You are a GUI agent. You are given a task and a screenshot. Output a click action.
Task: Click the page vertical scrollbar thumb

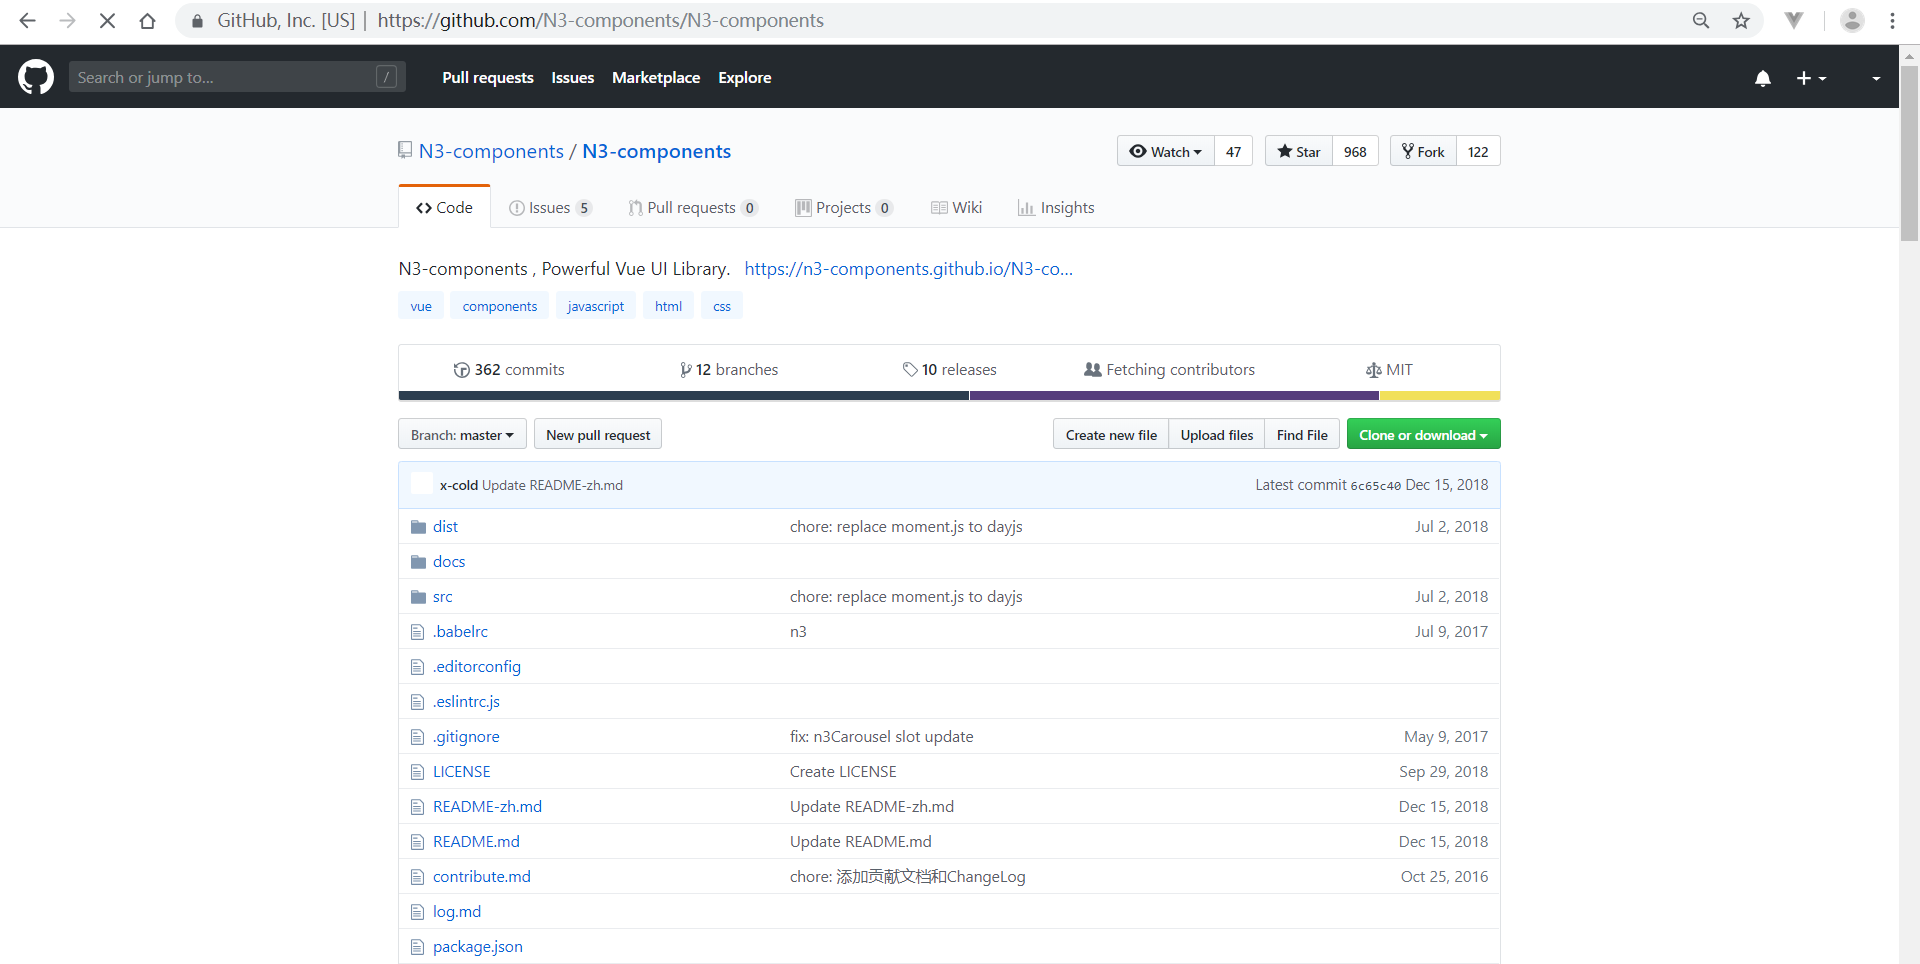pyautogui.click(x=1909, y=152)
